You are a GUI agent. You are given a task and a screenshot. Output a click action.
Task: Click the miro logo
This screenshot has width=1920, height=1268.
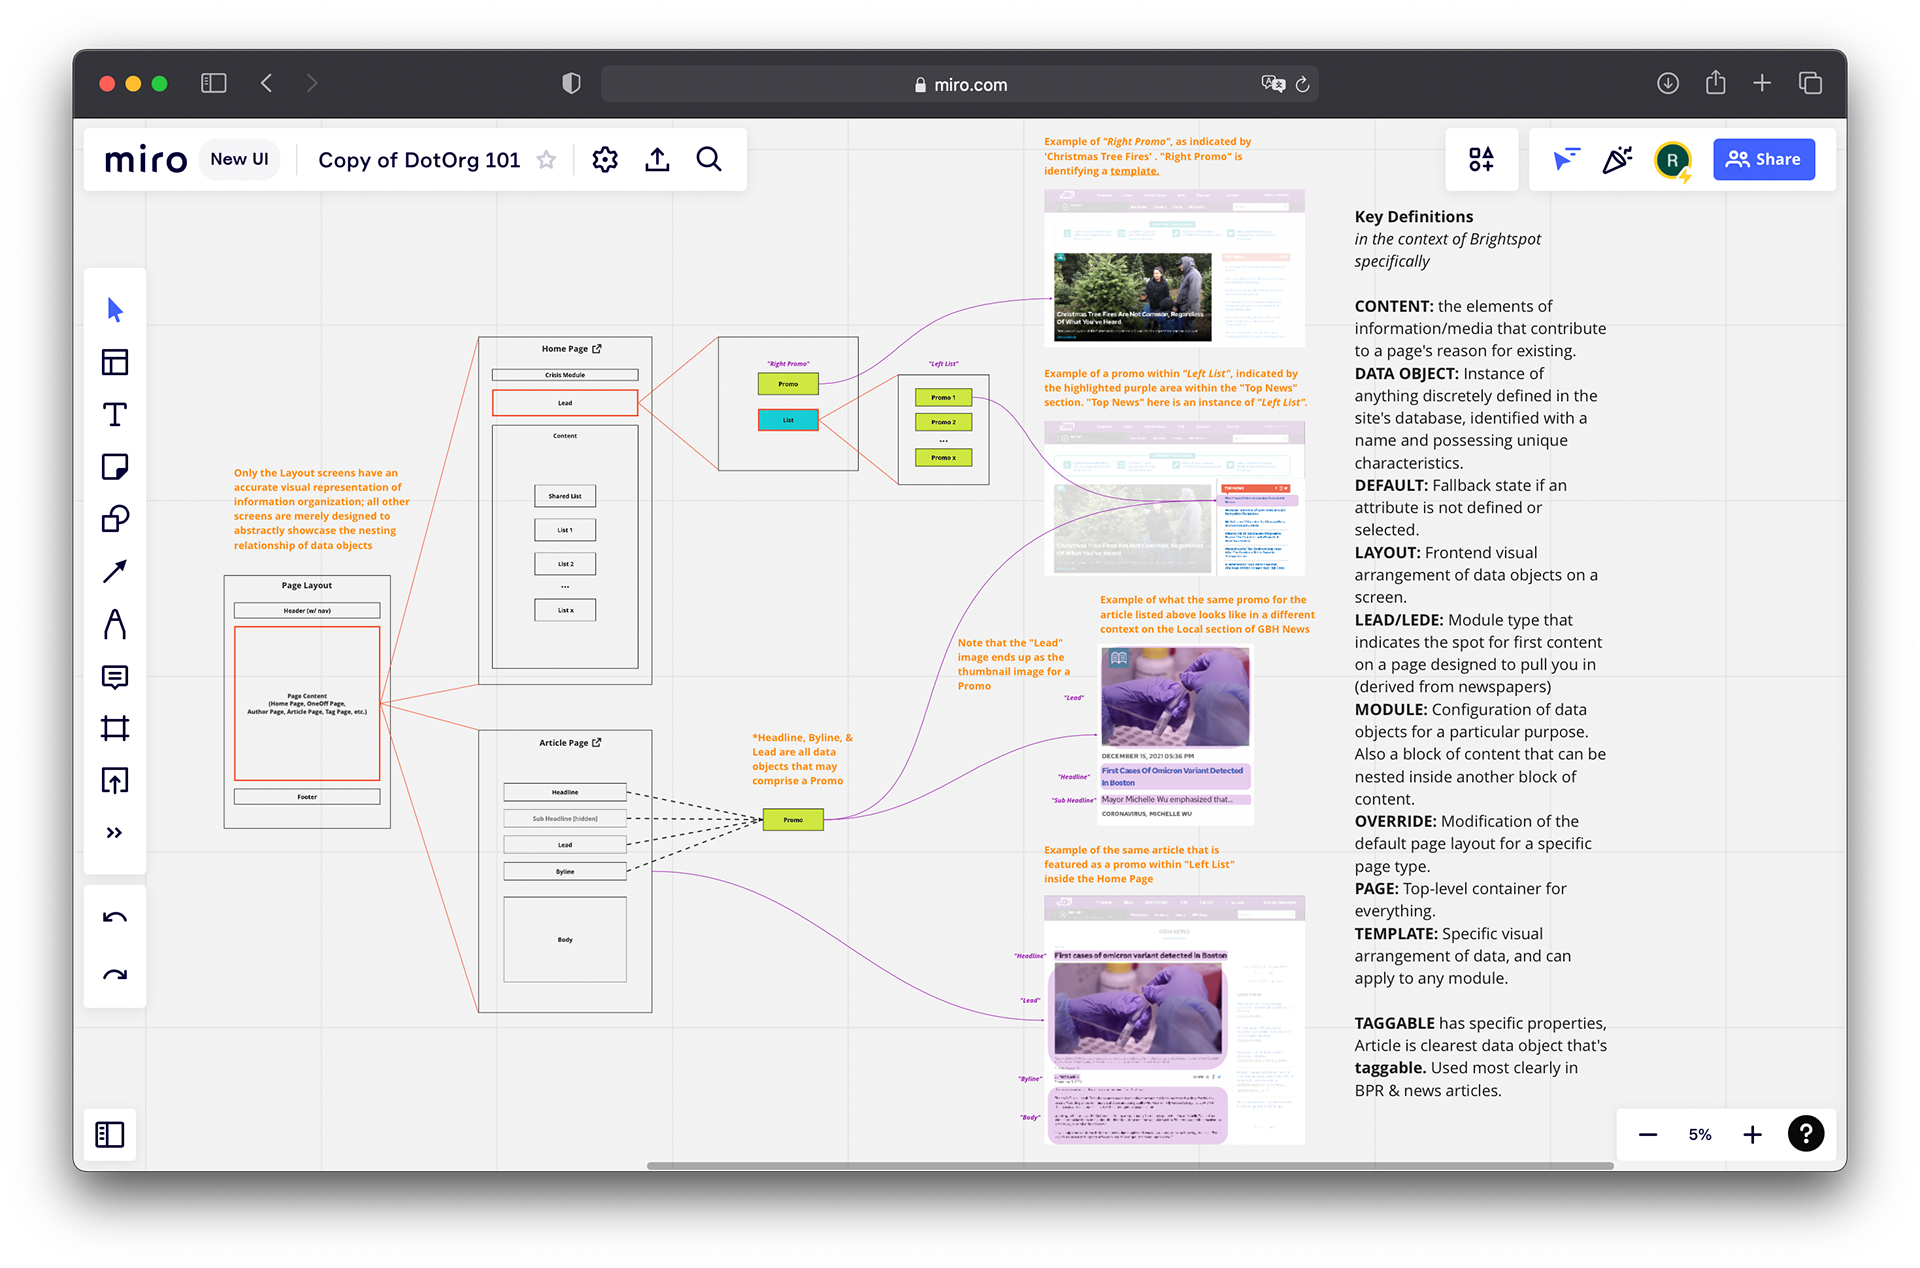coord(146,160)
